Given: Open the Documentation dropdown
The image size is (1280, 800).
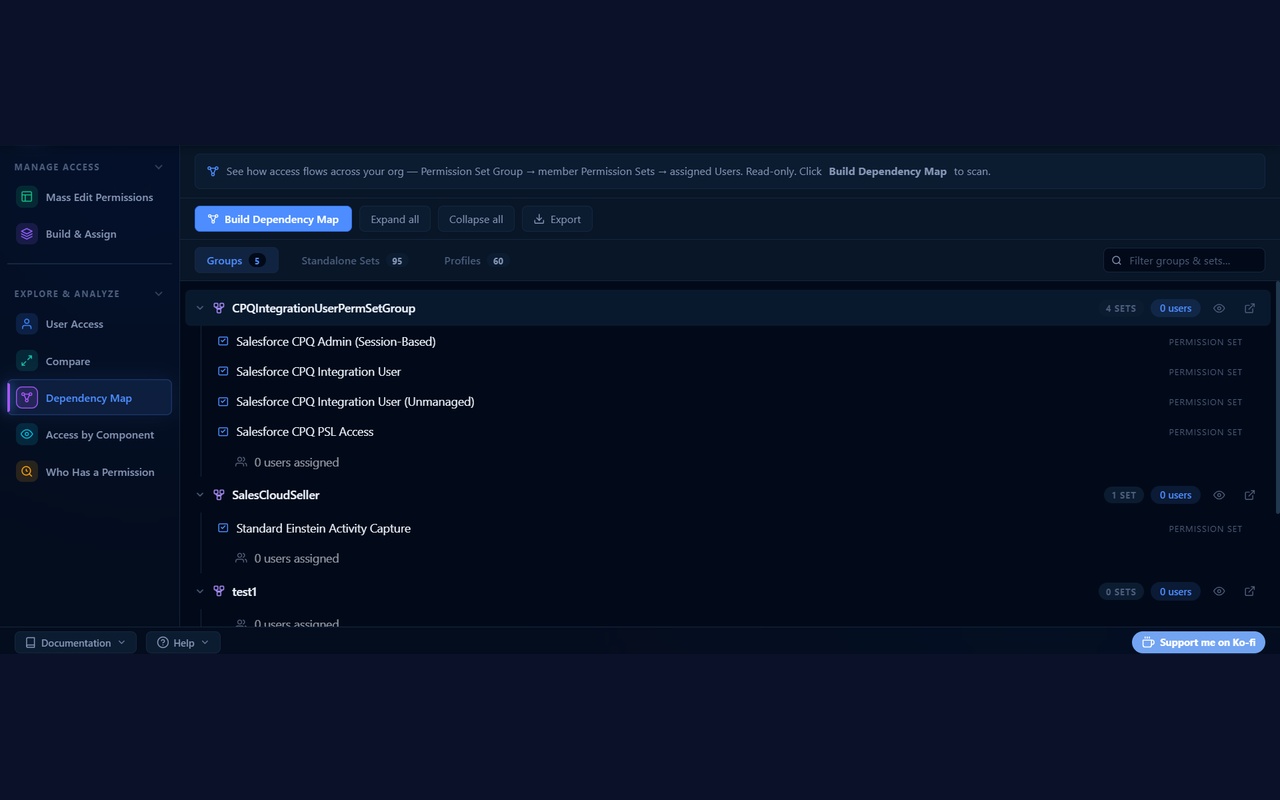Looking at the screenshot, I should pyautogui.click(x=76, y=643).
